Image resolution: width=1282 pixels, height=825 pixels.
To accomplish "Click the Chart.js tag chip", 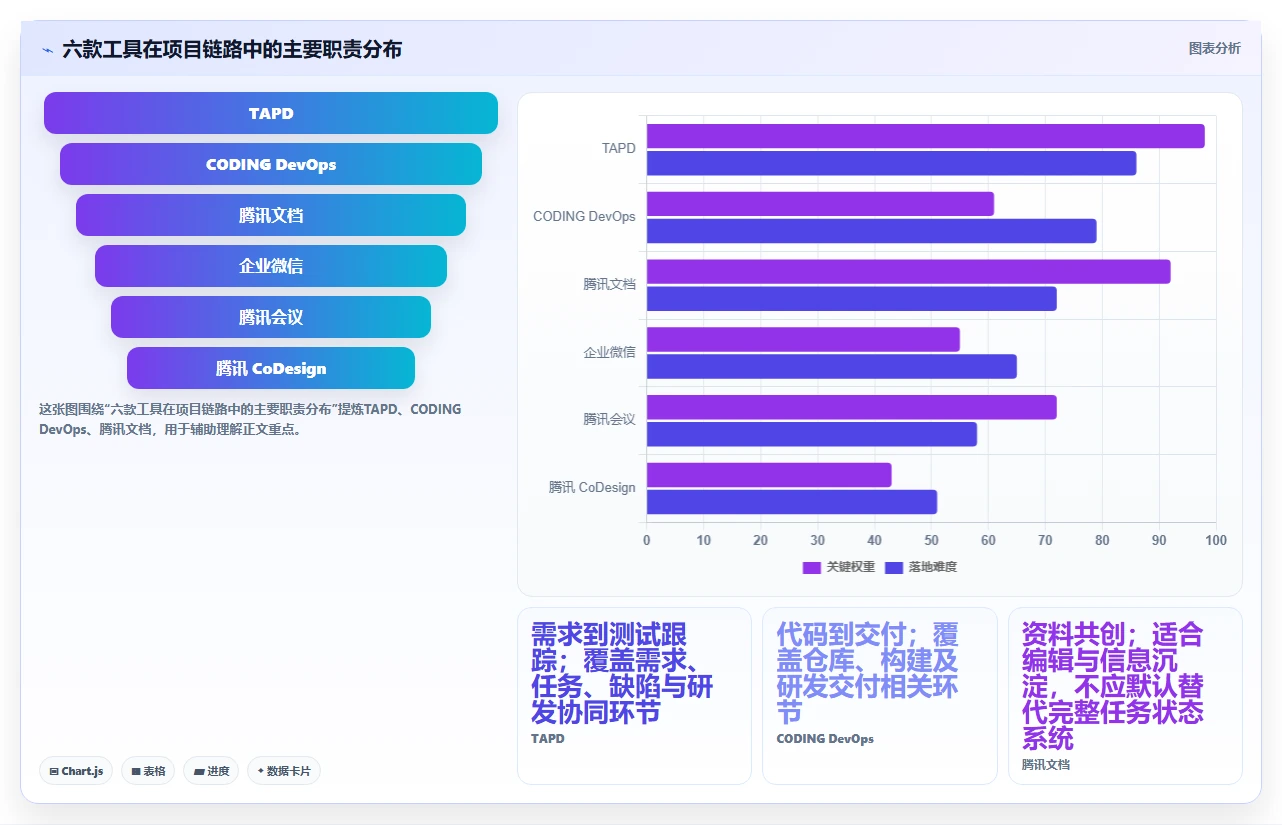I will click(77, 771).
